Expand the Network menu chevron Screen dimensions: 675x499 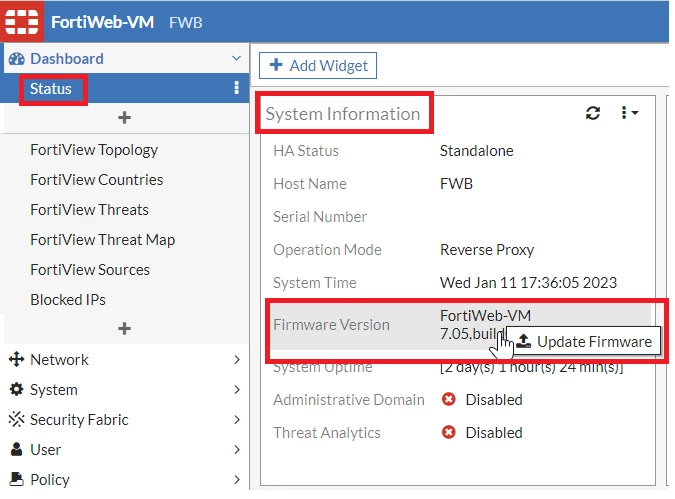point(237,360)
